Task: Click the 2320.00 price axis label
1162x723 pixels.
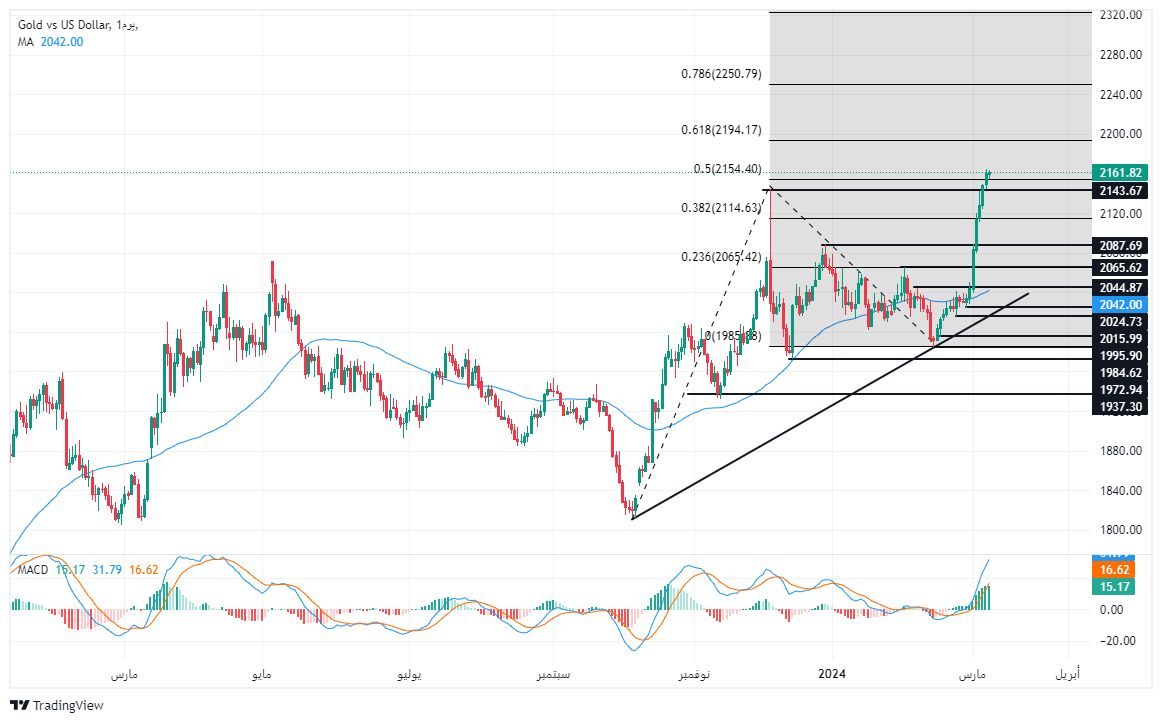Action: coord(1120,15)
